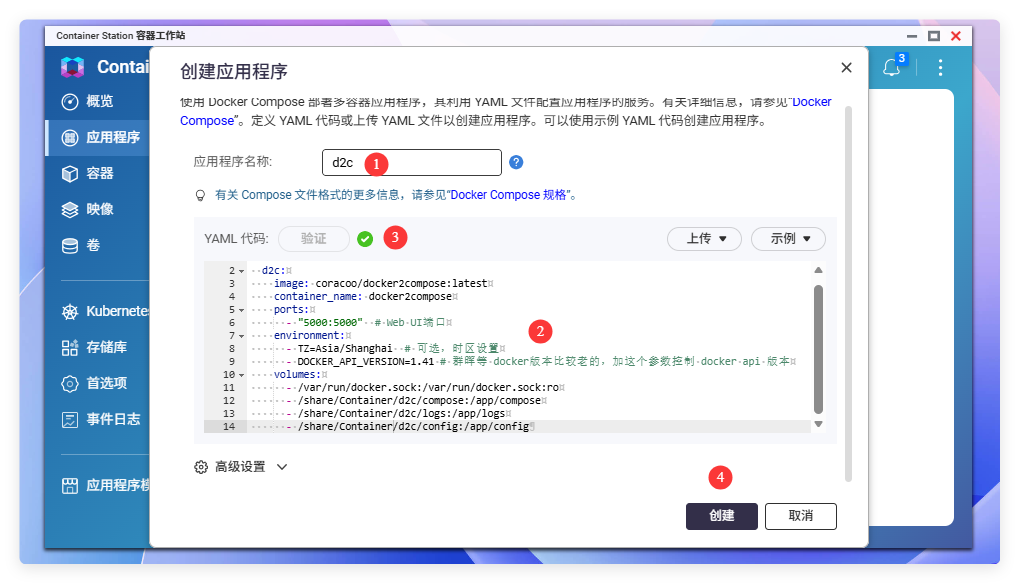Image resolution: width=1019 pixels, height=583 pixels.
Task: Close the 创建应用程序 dialog with X
Action: point(846,68)
